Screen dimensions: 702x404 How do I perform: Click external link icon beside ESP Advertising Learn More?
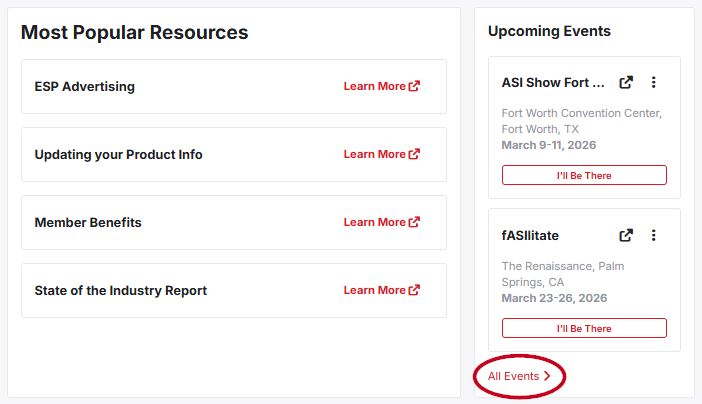pos(415,86)
